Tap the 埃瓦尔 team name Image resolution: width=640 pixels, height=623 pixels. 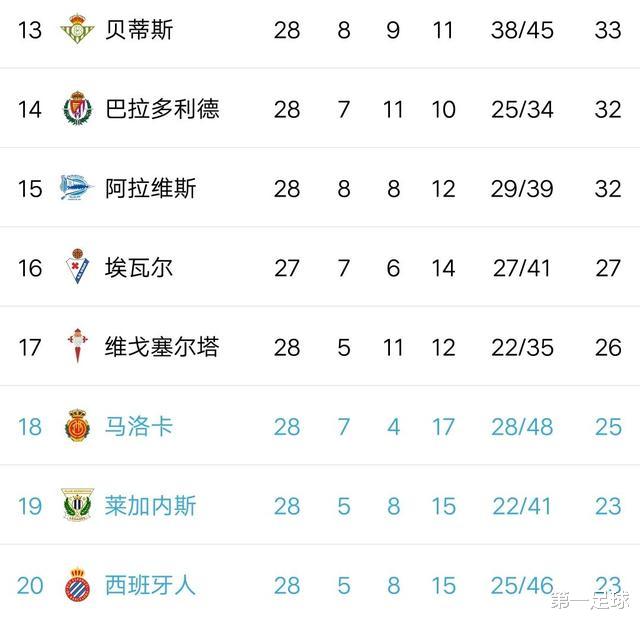click(x=139, y=267)
